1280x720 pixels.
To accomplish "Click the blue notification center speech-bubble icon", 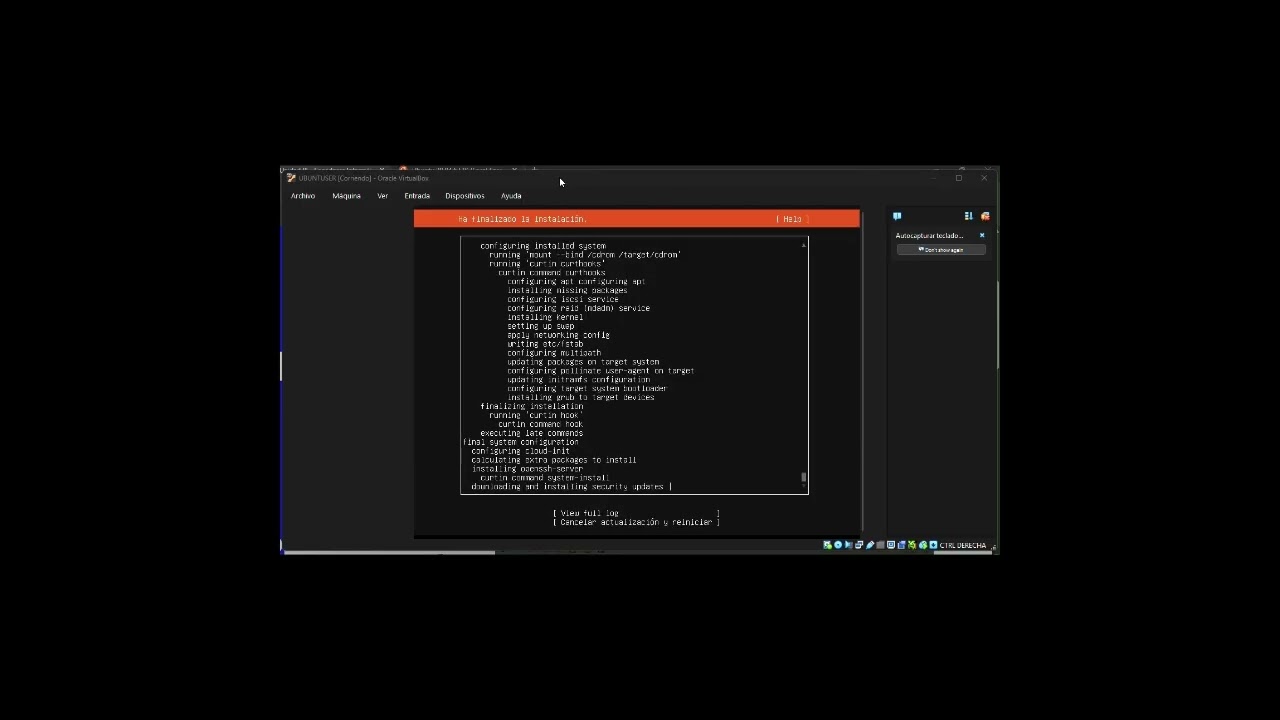I will click(897, 216).
